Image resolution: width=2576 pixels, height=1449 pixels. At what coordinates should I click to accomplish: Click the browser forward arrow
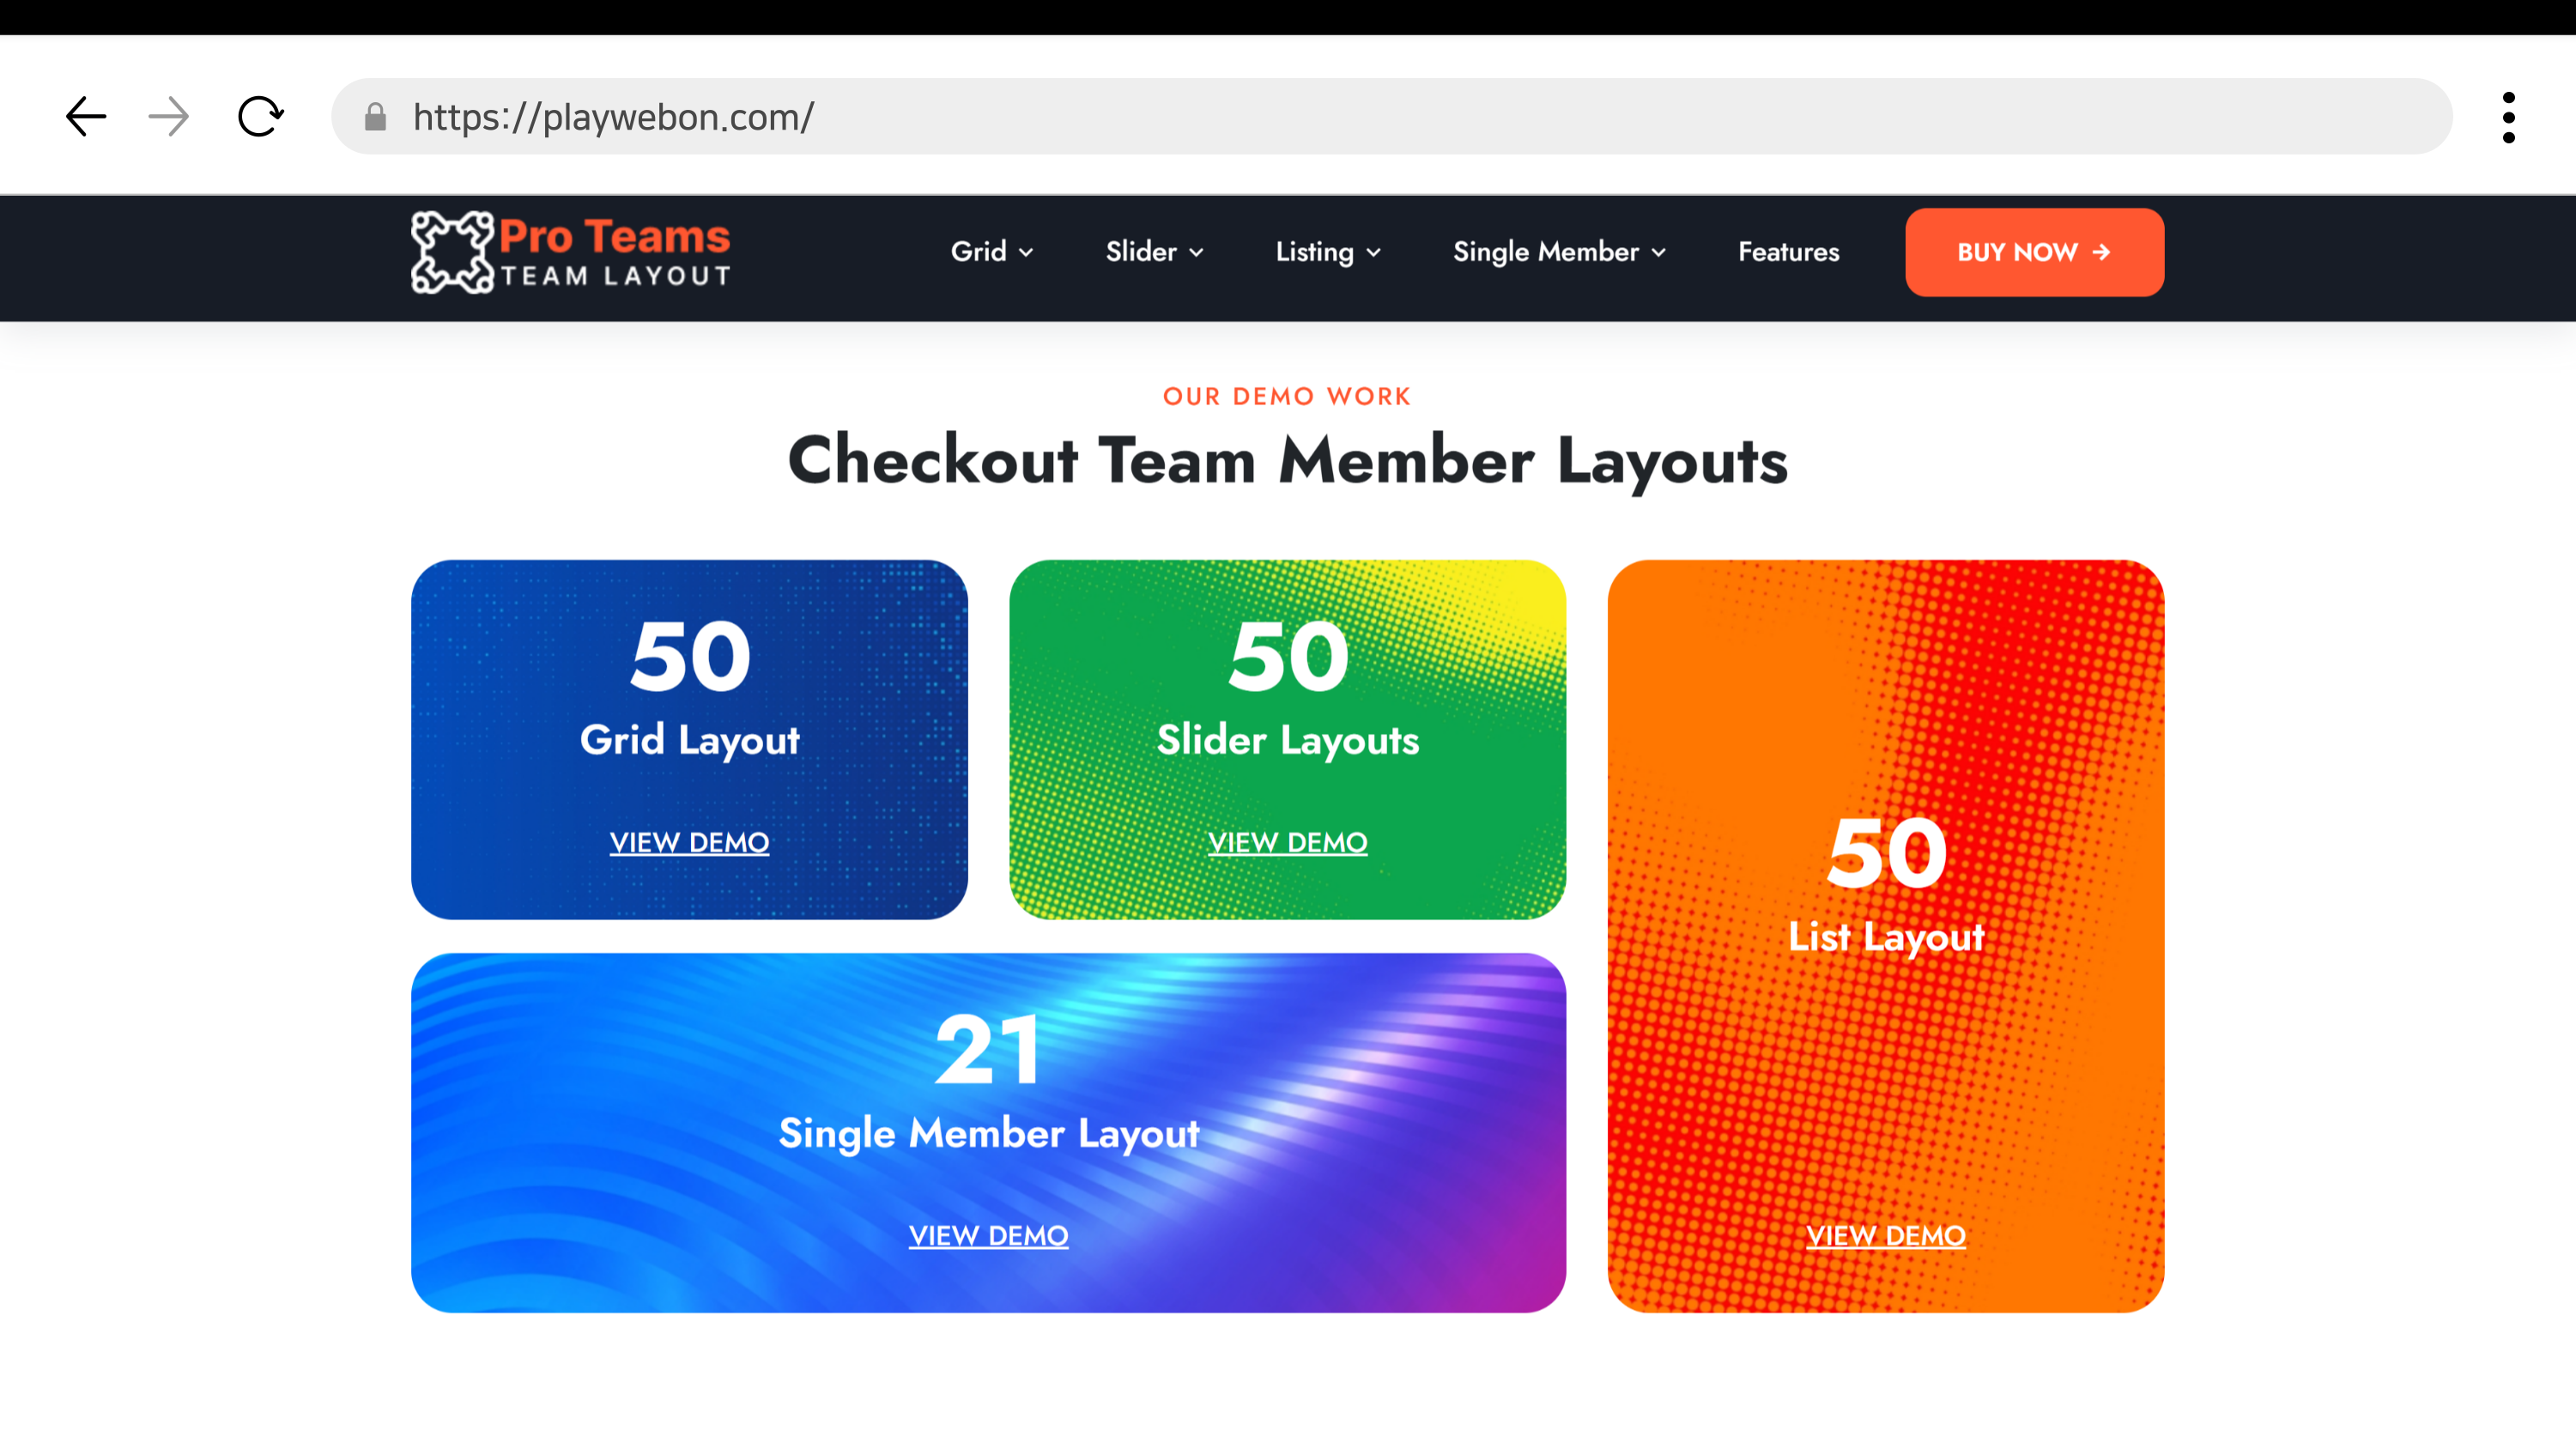[x=168, y=117]
